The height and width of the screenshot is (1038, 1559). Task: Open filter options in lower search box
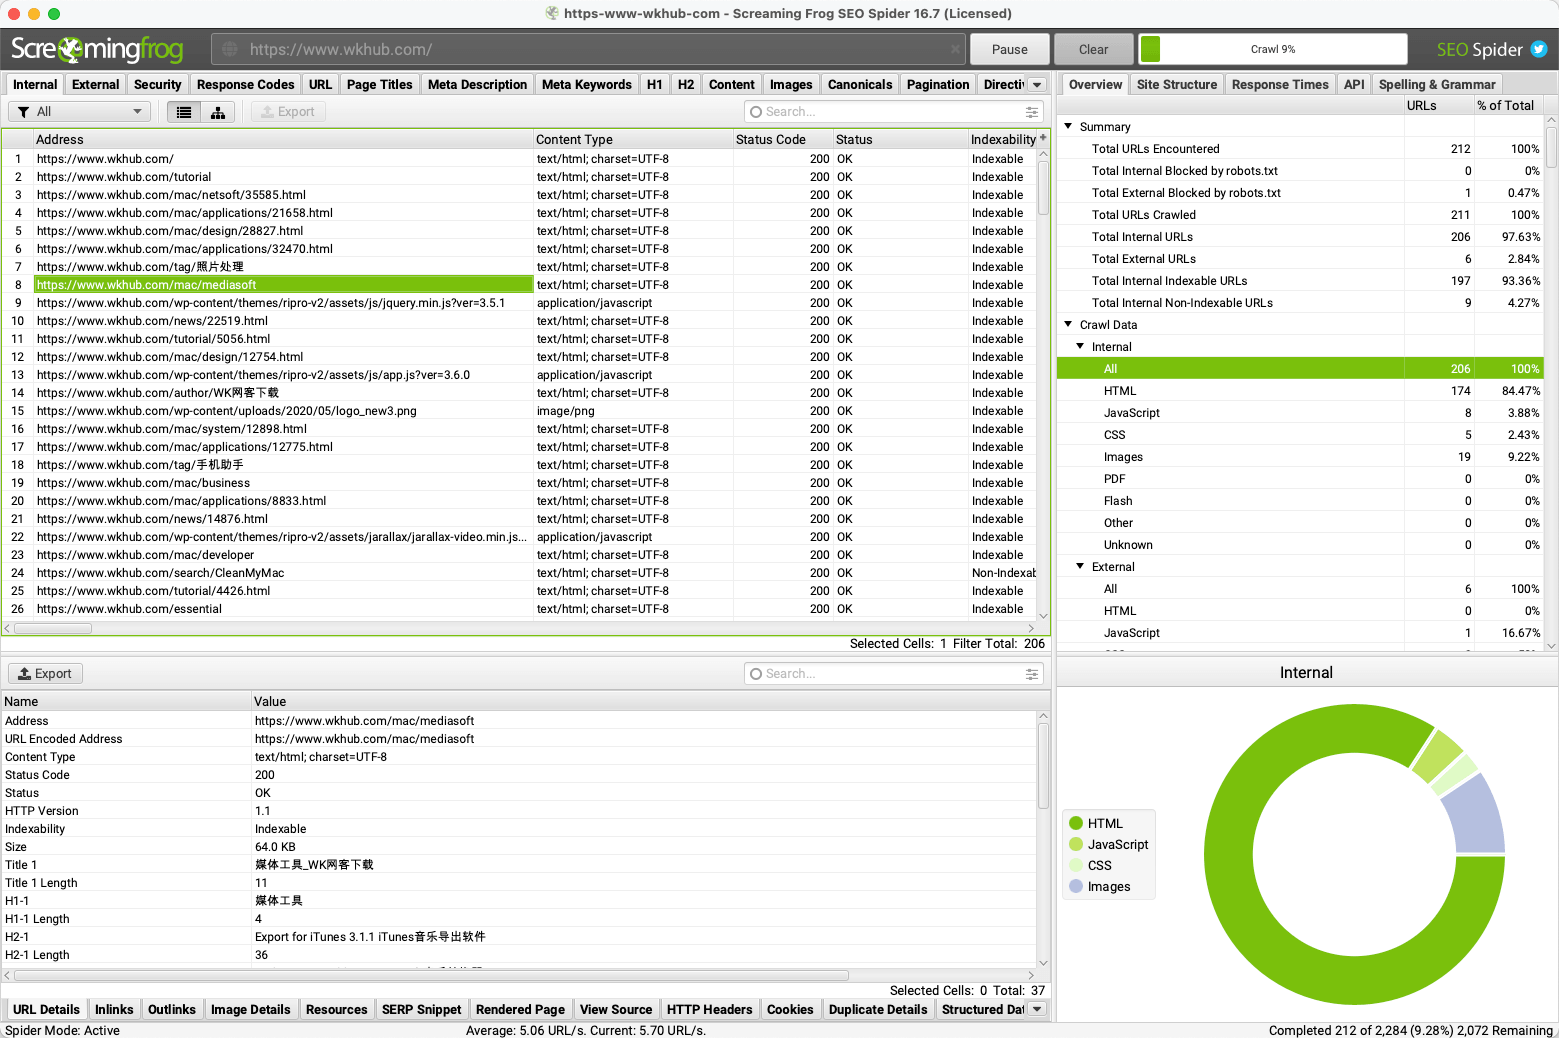coord(1032,674)
